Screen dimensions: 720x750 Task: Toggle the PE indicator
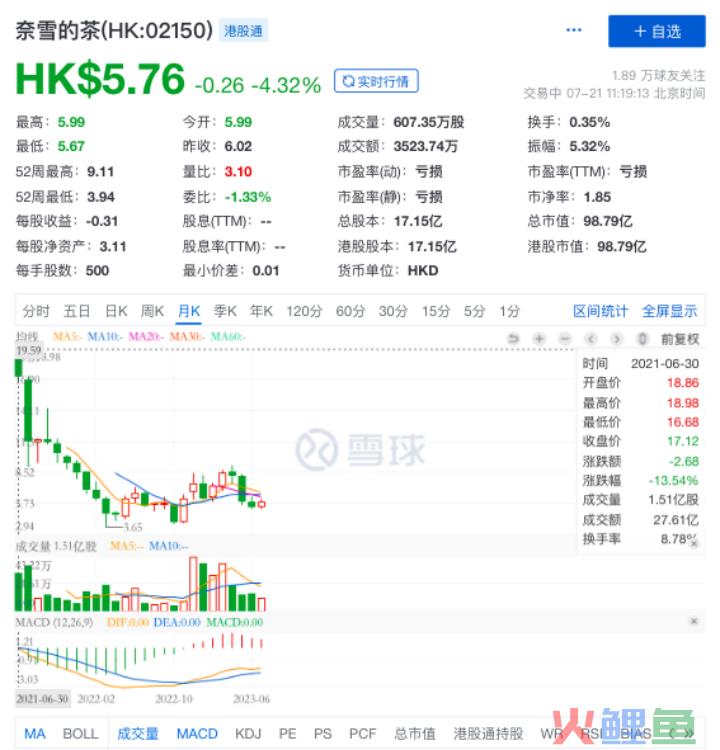pos(288,734)
